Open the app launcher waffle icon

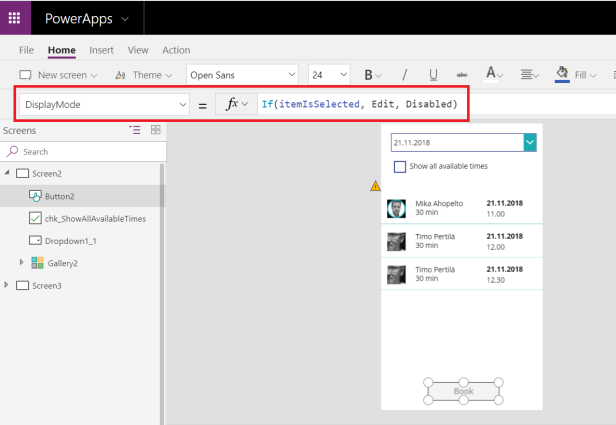[16, 18]
